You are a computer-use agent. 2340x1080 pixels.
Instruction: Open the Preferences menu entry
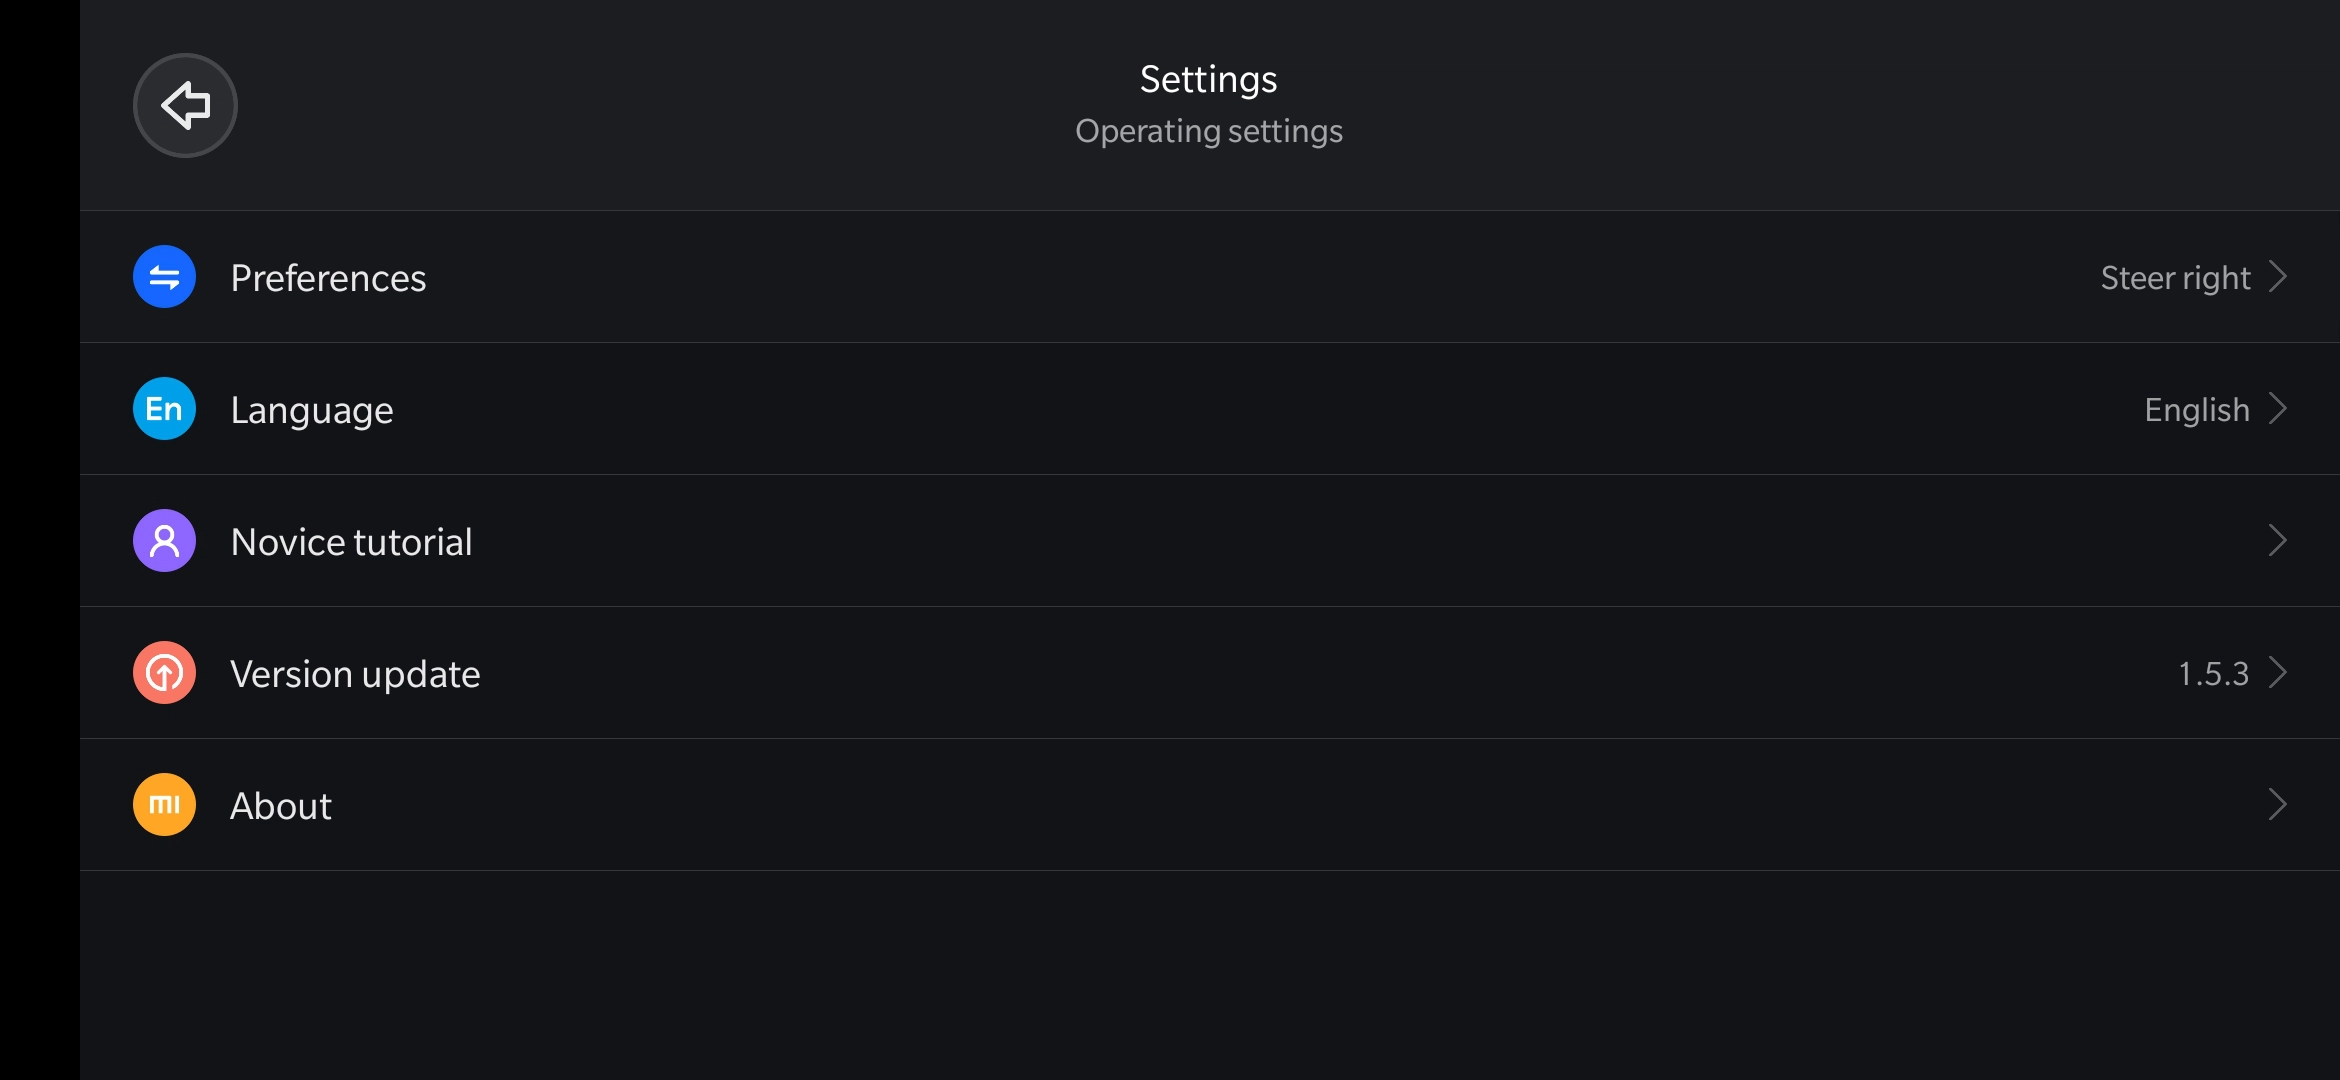(x=1210, y=277)
